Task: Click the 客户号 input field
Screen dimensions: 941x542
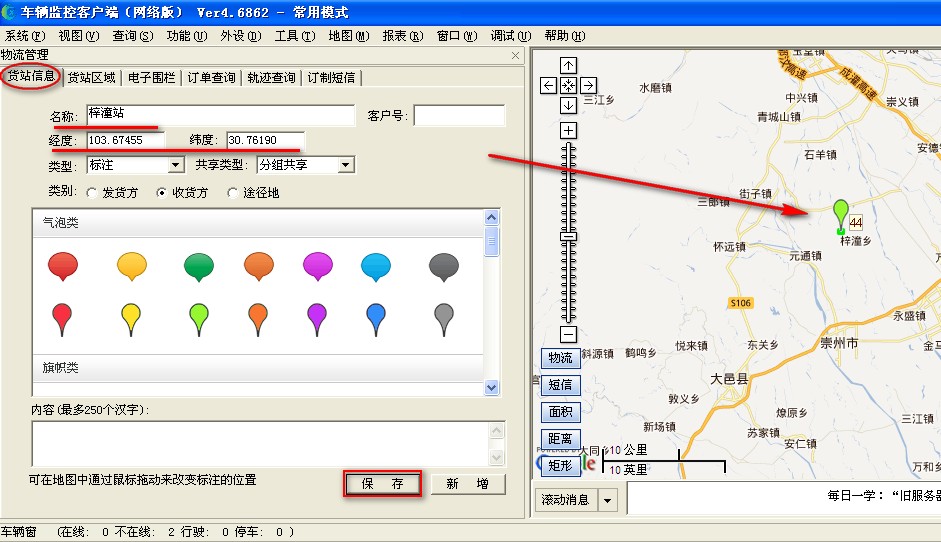Action: pos(459,116)
